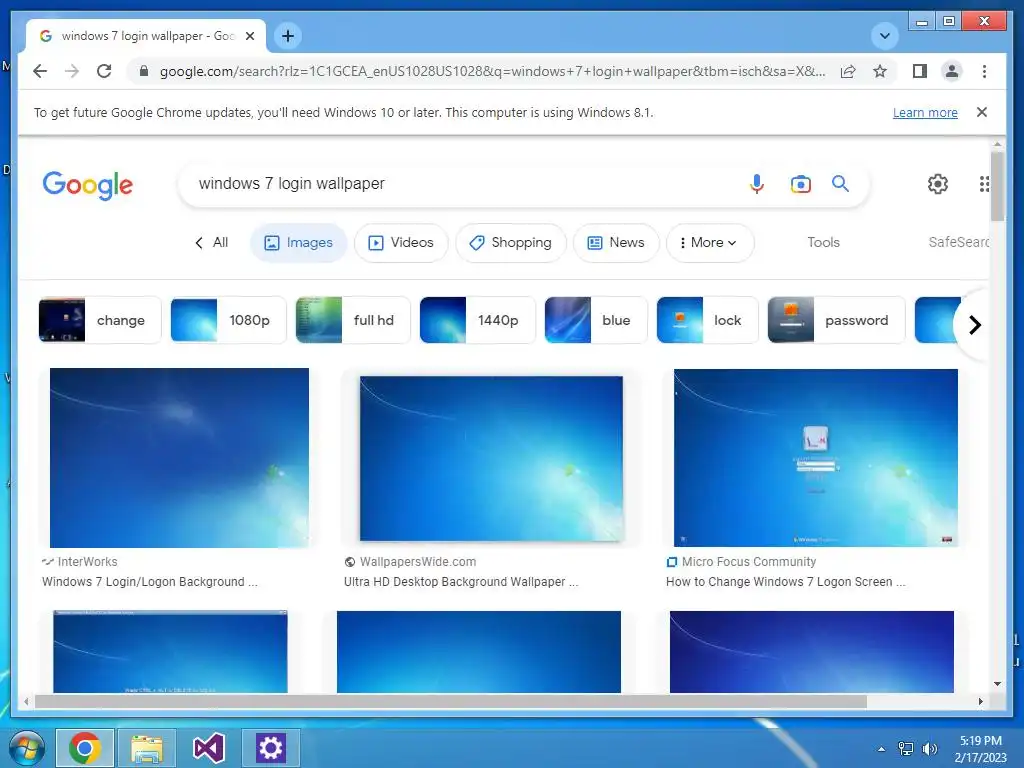Open Chrome three-dot menu
This screenshot has height=768, width=1024.
[x=984, y=71]
